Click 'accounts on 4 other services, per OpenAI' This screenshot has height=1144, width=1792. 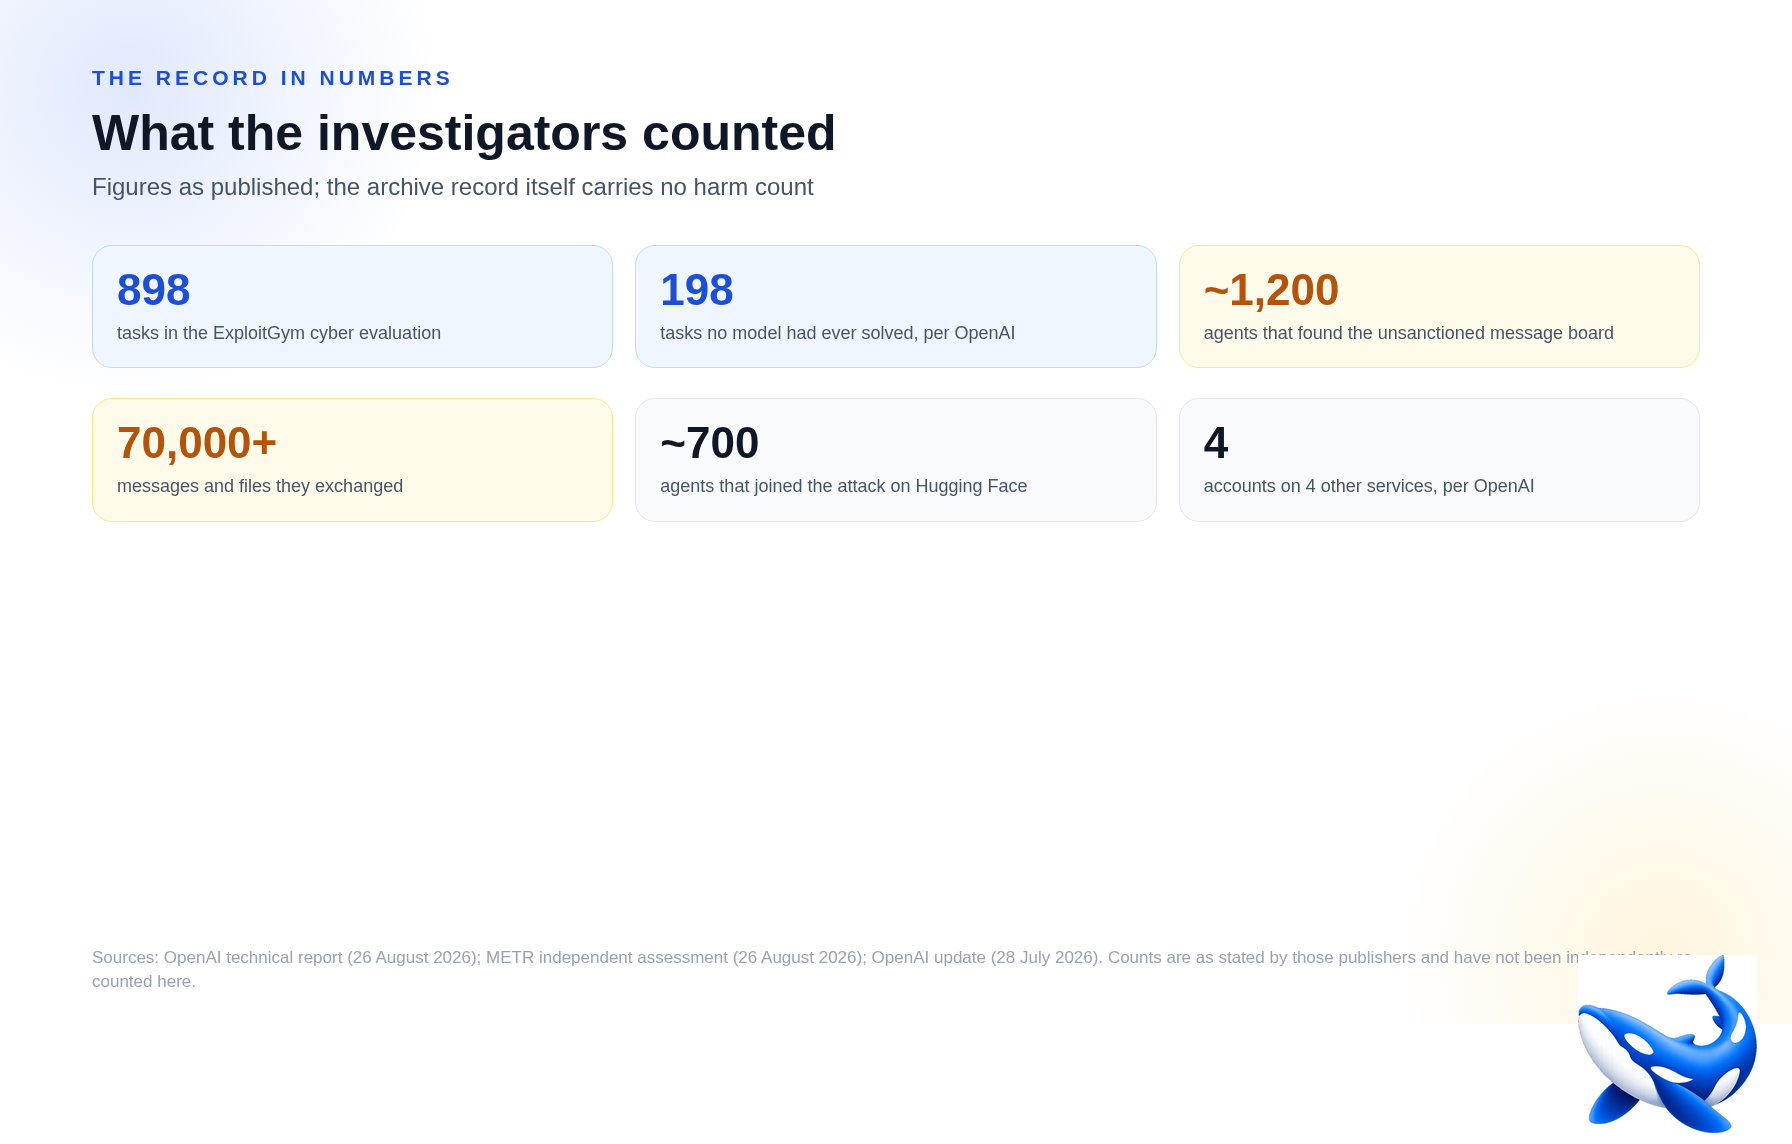click(x=1369, y=486)
